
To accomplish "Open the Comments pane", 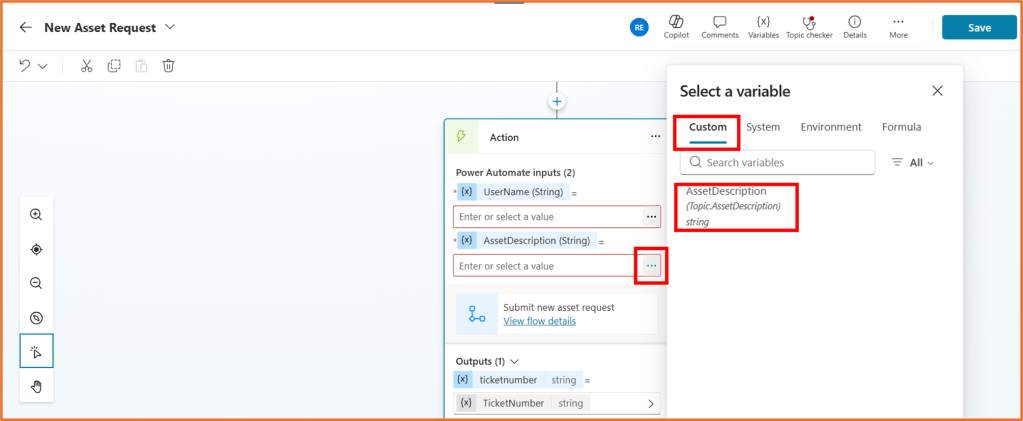I will tap(720, 27).
